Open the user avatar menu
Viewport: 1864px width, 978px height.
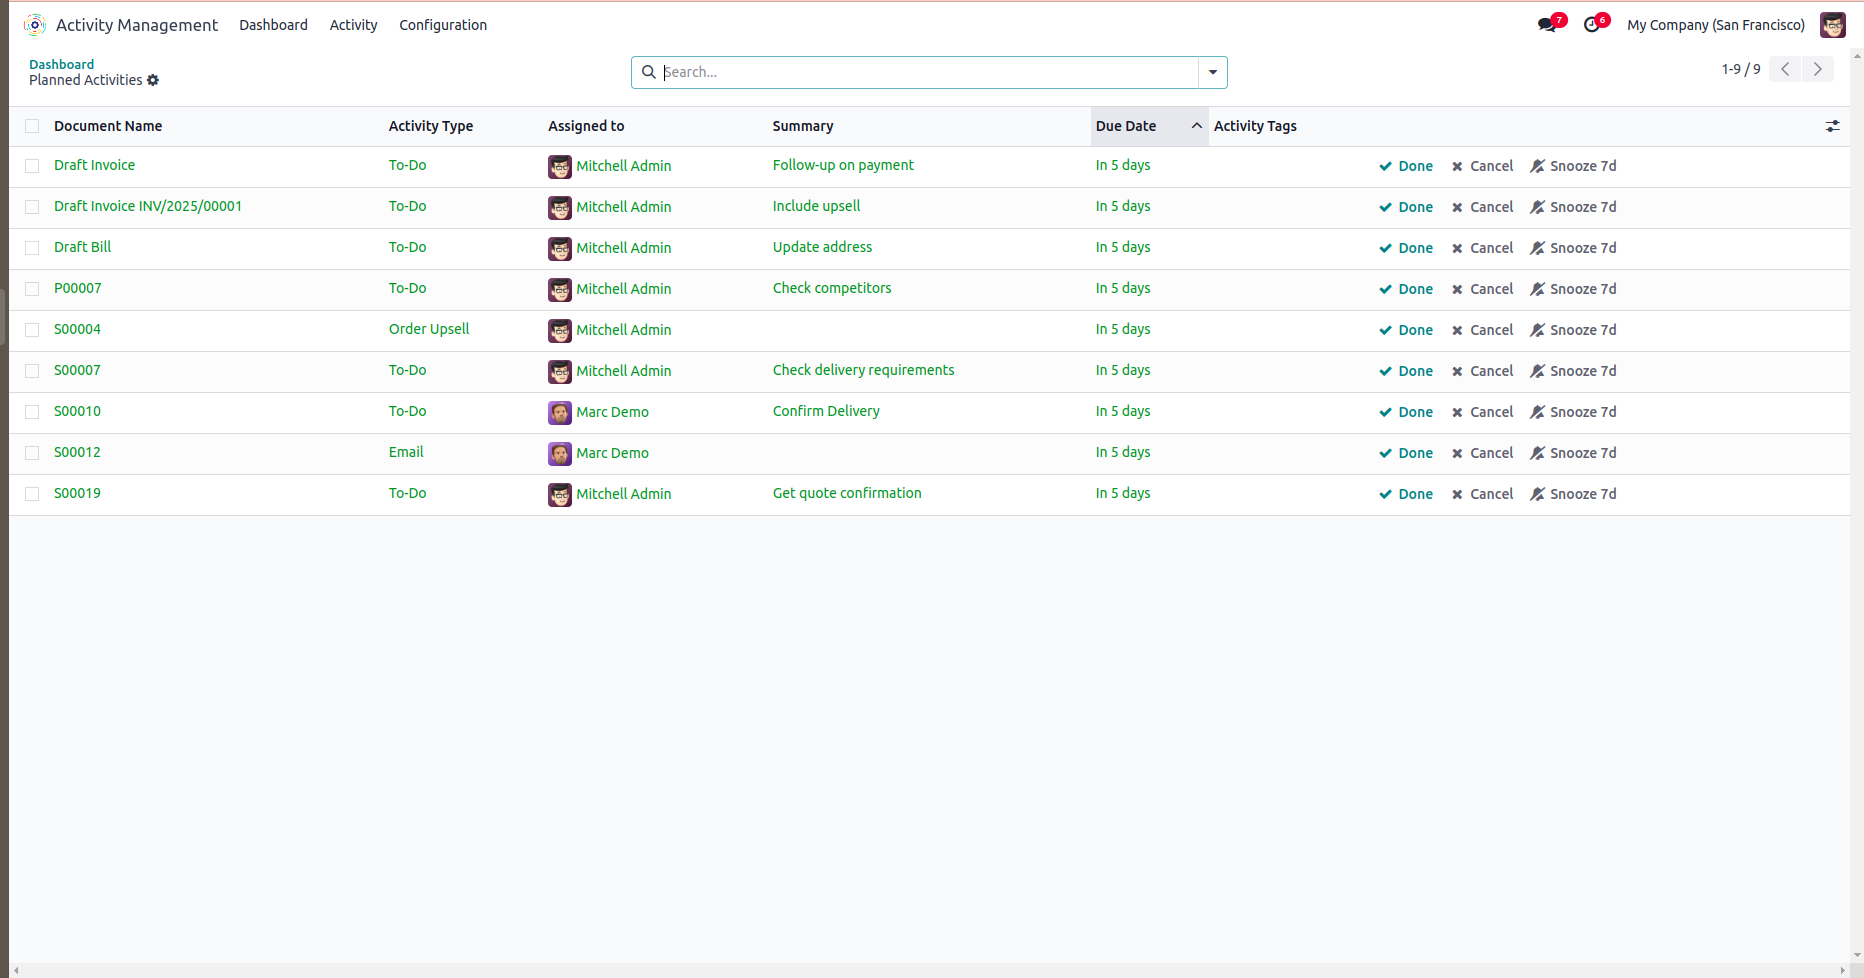(x=1833, y=25)
